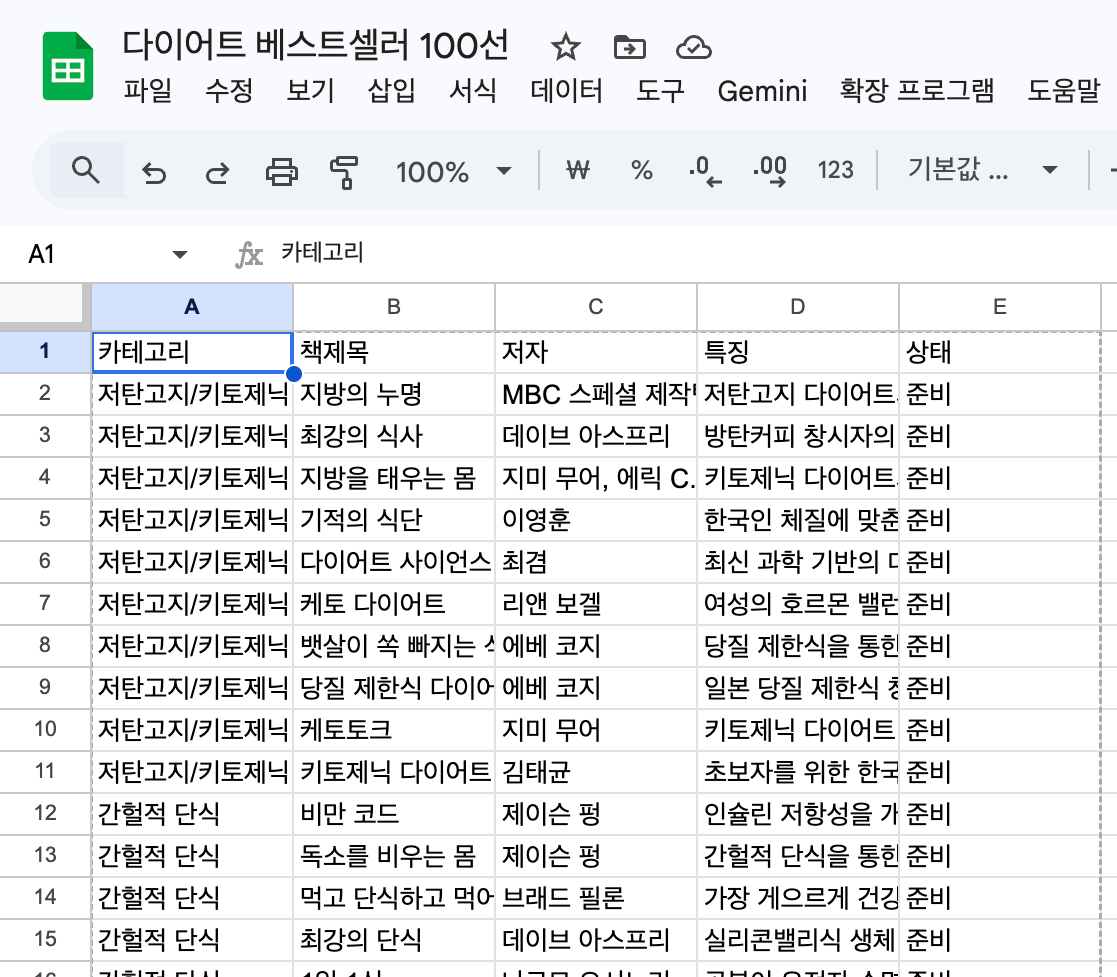Redo the last undone action

pos(216,172)
